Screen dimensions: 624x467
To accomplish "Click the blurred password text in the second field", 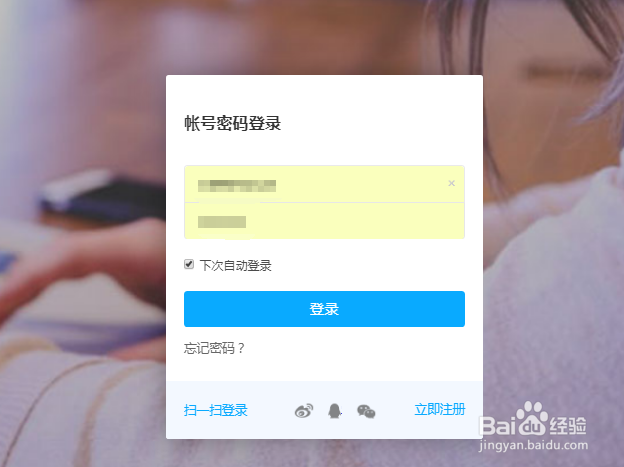I will point(222,222).
